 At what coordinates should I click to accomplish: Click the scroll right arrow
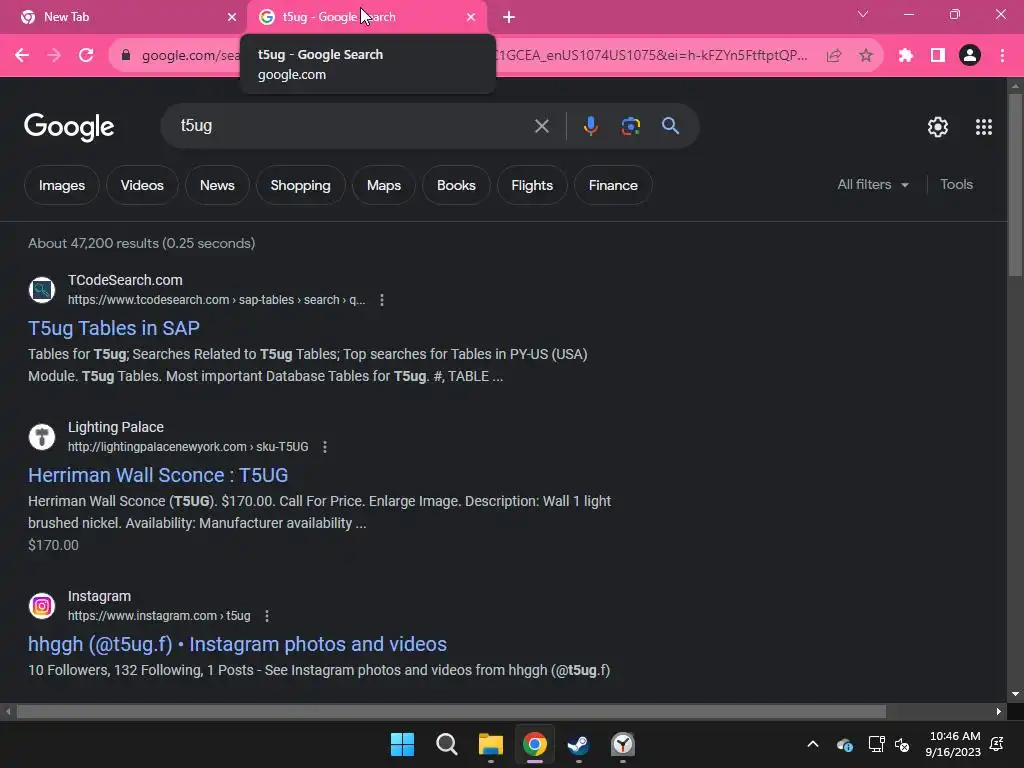[x=999, y=712]
